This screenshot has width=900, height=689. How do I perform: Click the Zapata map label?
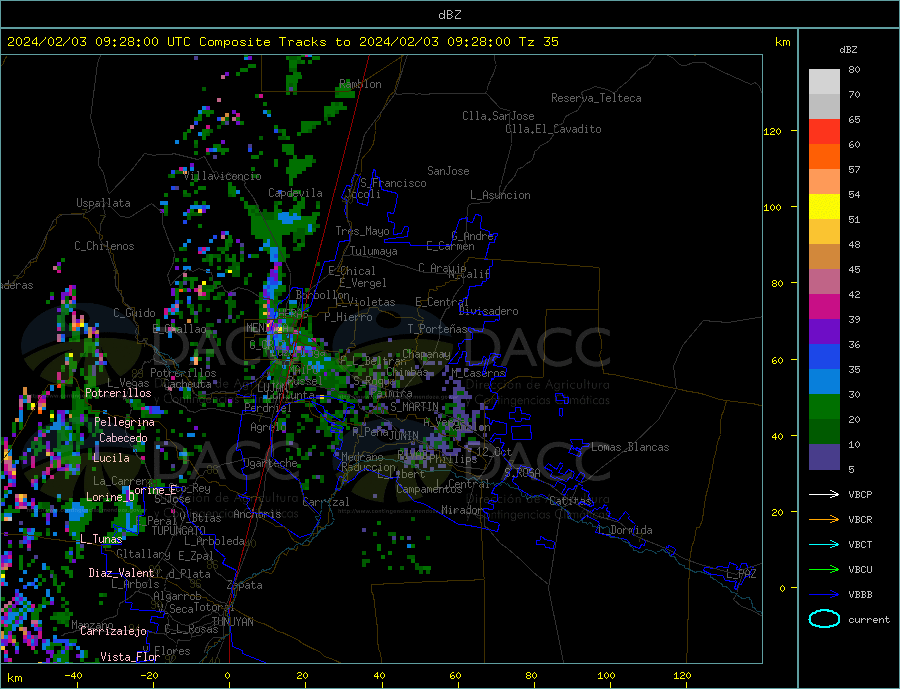click(x=245, y=586)
